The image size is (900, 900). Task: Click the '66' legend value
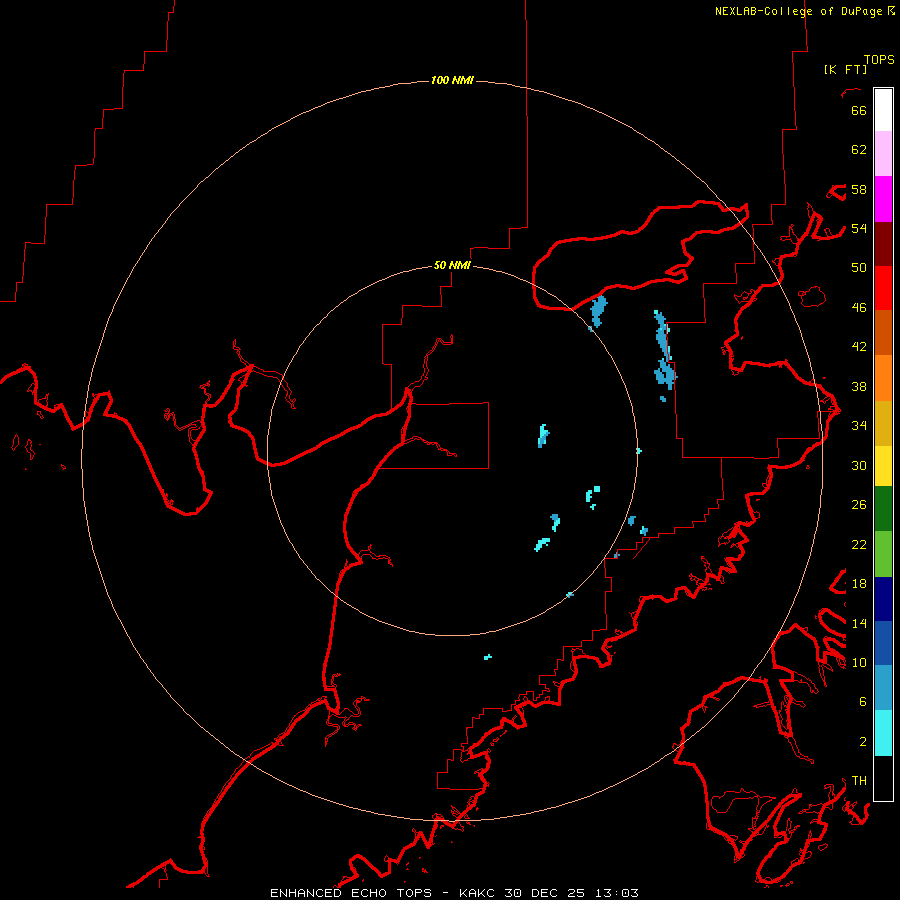[x=859, y=110]
